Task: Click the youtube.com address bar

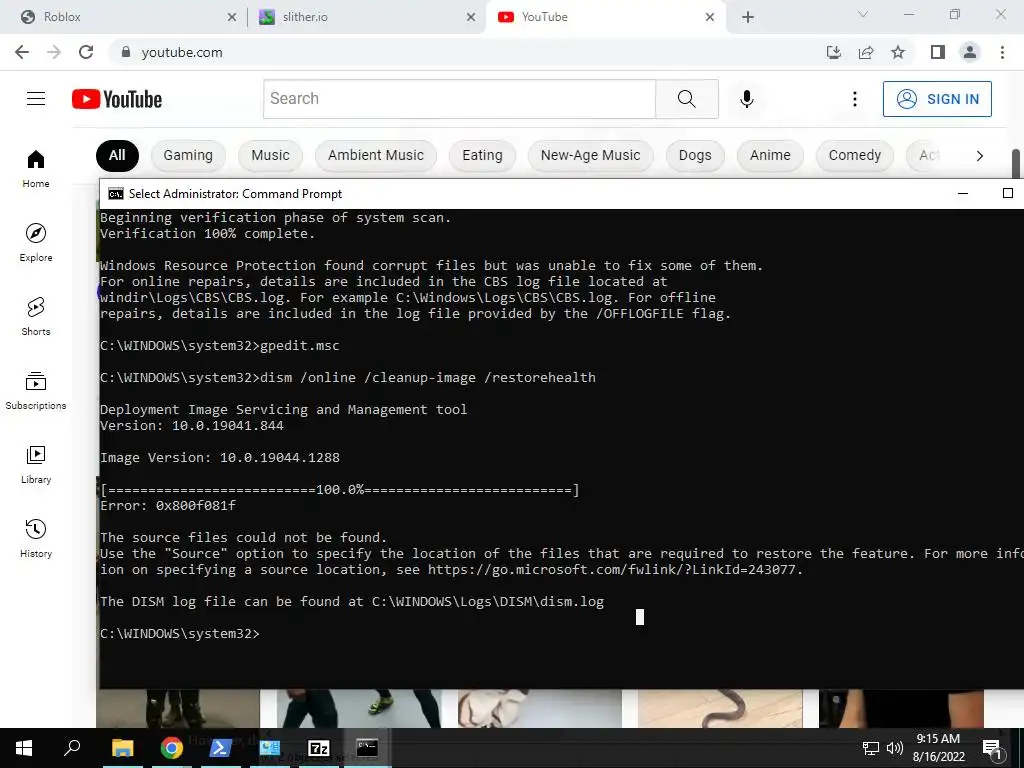Action: point(457,52)
